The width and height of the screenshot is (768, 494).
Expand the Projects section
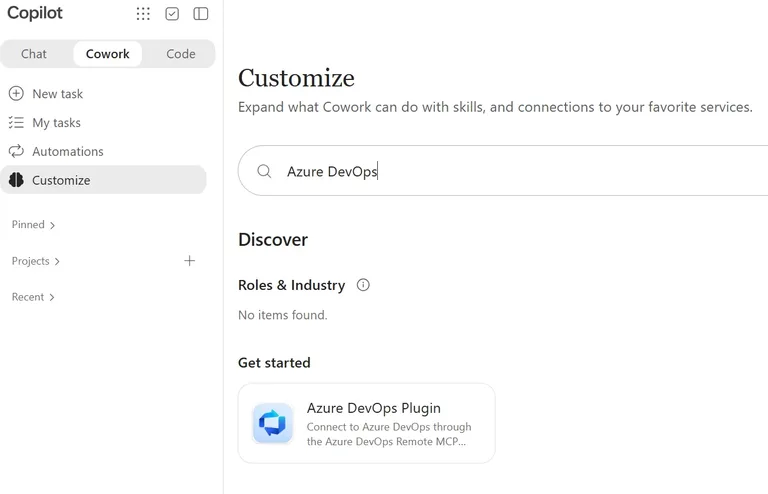tap(36, 261)
